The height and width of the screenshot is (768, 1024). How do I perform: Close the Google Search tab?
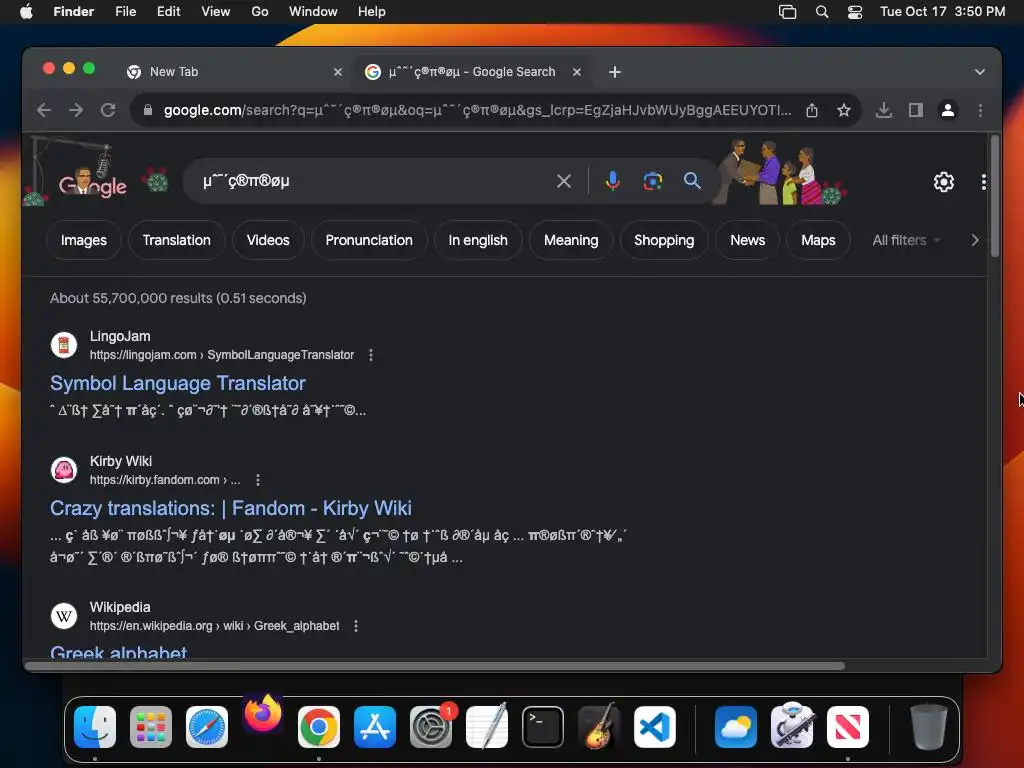(x=577, y=72)
